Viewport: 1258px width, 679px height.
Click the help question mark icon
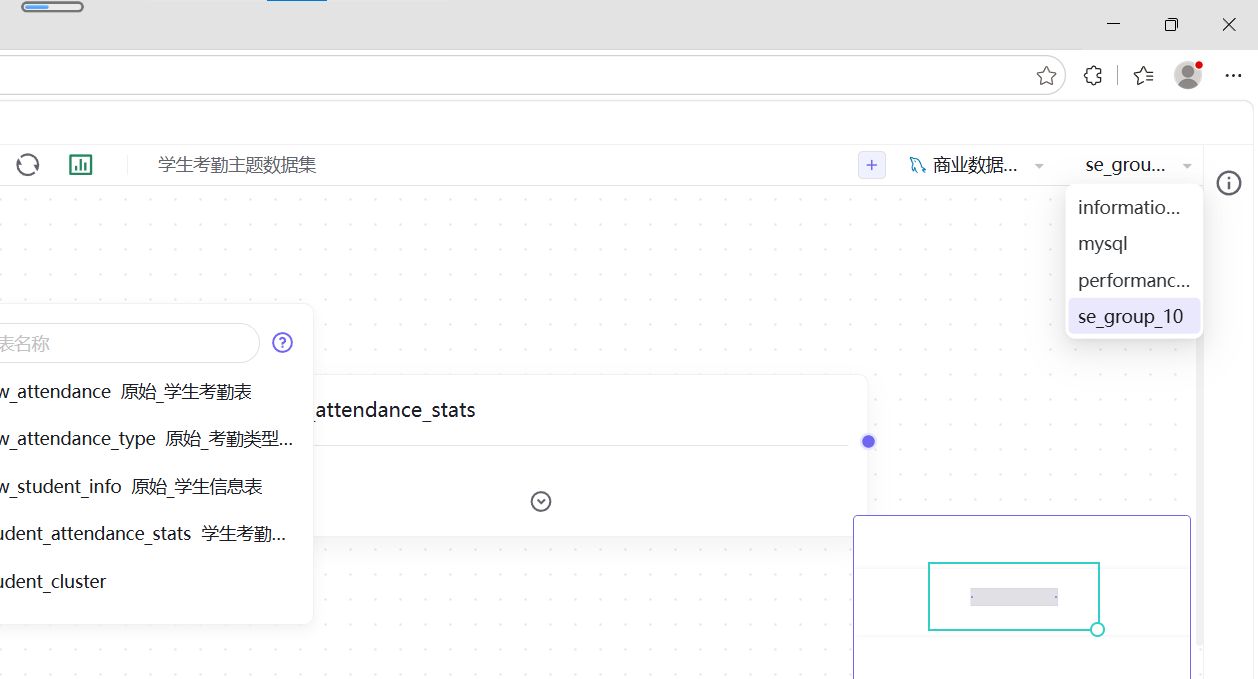(x=283, y=343)
